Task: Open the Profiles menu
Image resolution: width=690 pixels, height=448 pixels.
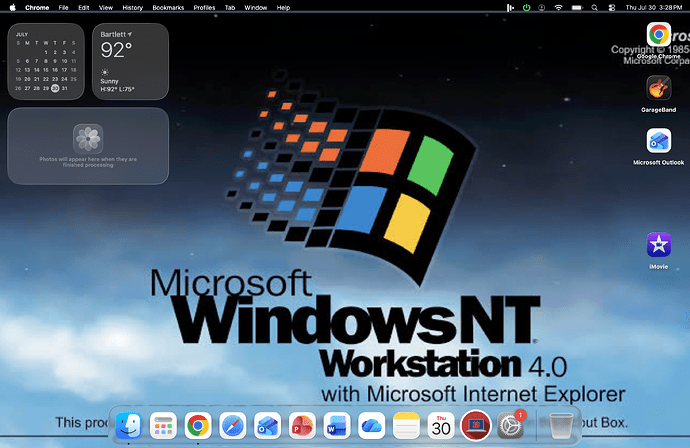Action: (x=204, y=7)
